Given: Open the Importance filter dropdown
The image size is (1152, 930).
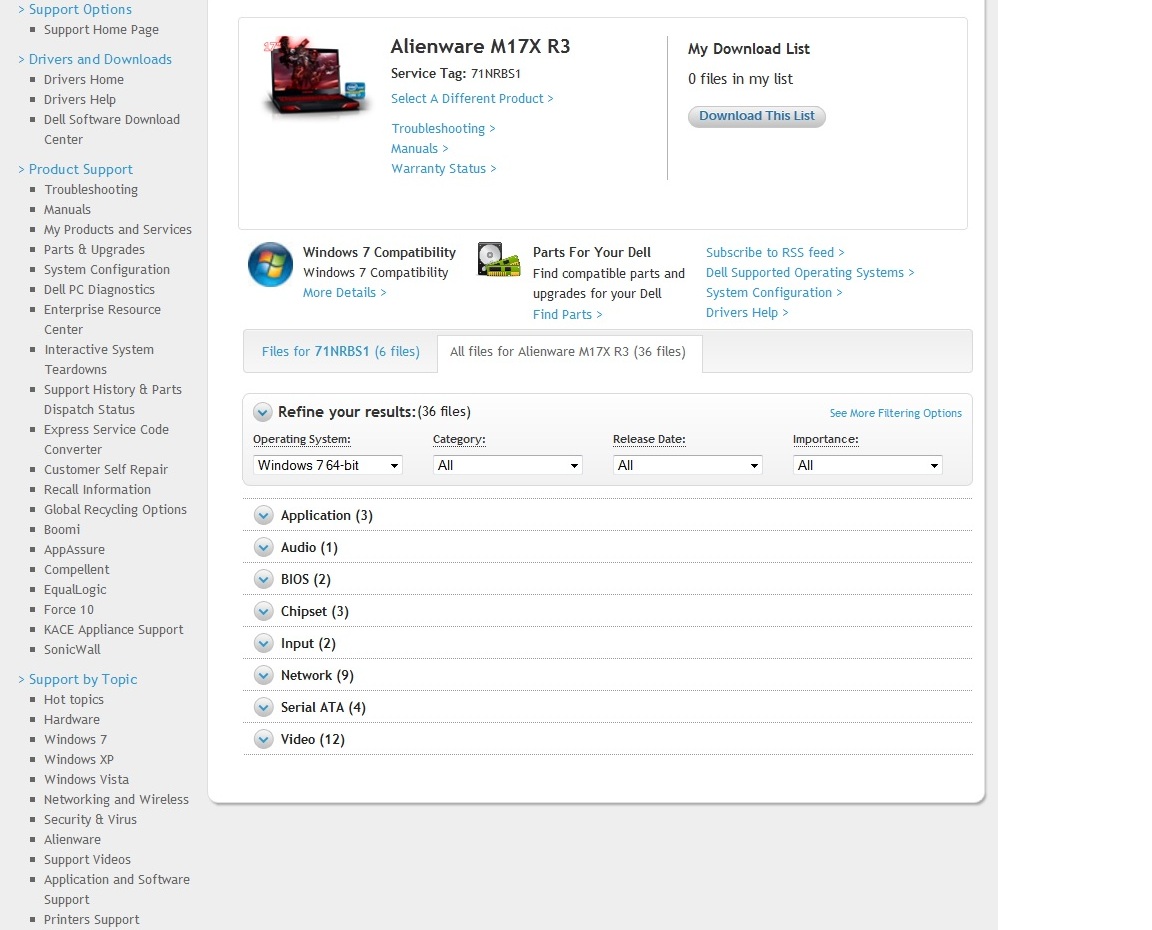Looking at the screenshot, I should [x=868, y=465].
